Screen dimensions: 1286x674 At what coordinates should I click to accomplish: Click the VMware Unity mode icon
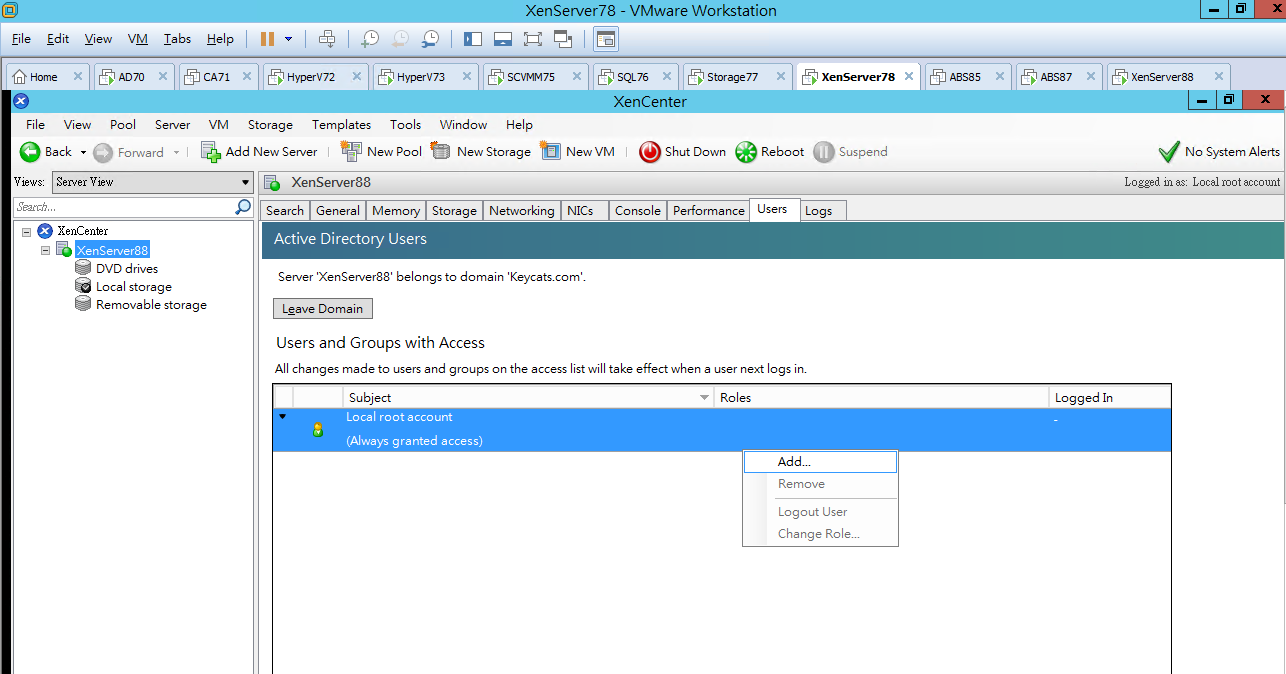[563, 39]
